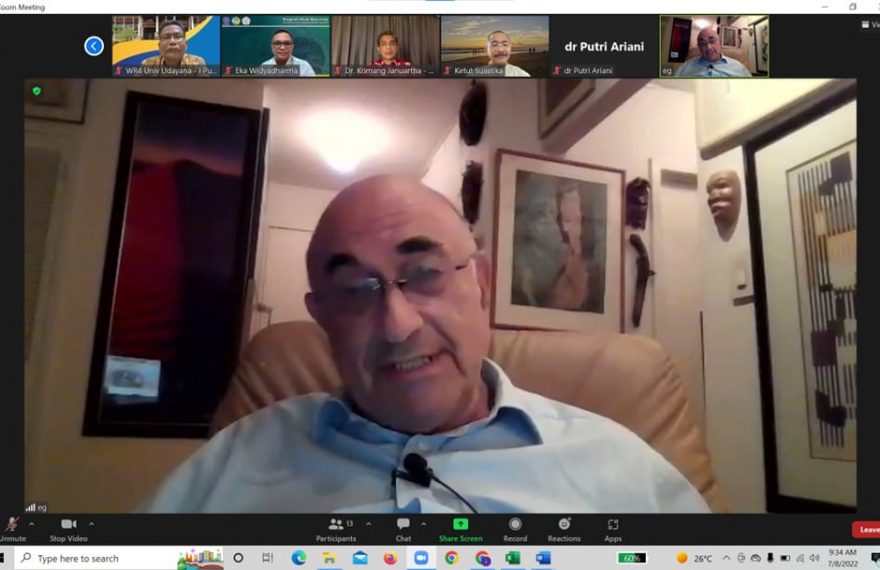Image resolution: width=880 pixels, height=570 pixels.
Task: Click the blue previous participants arrow
Action: 94,46
